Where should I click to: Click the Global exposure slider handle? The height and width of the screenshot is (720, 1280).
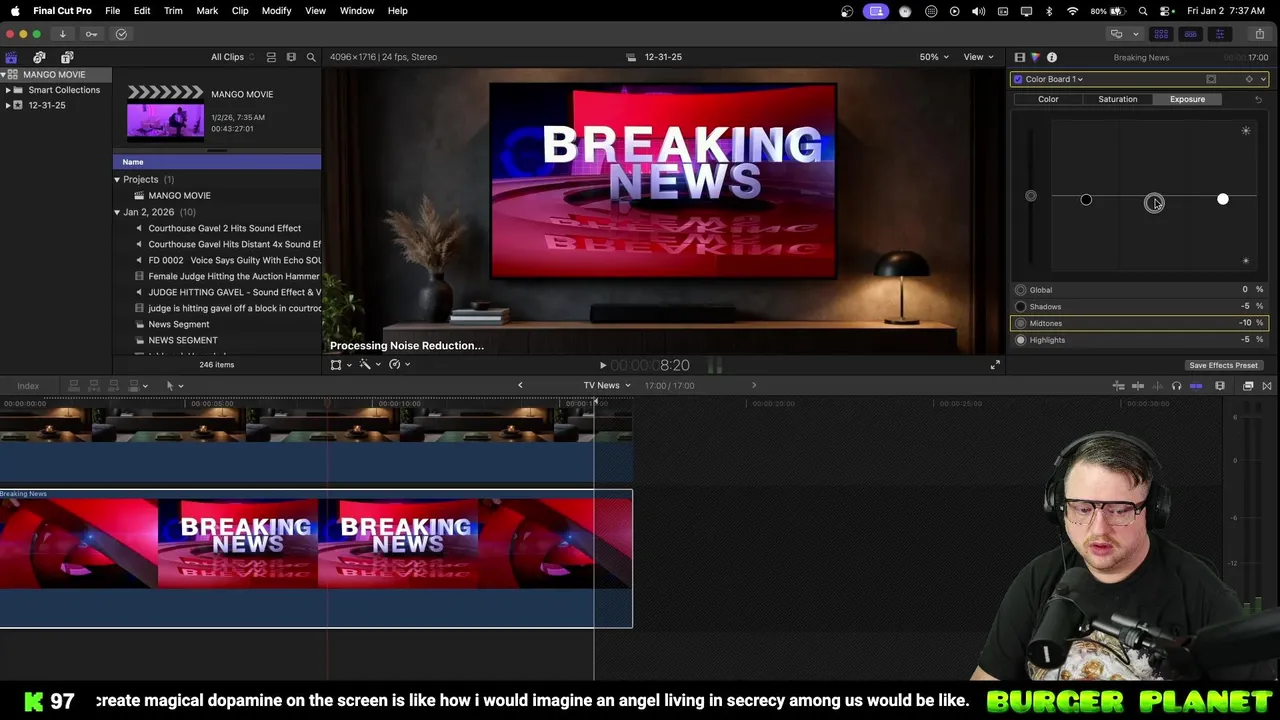[x=1031, y=196]
